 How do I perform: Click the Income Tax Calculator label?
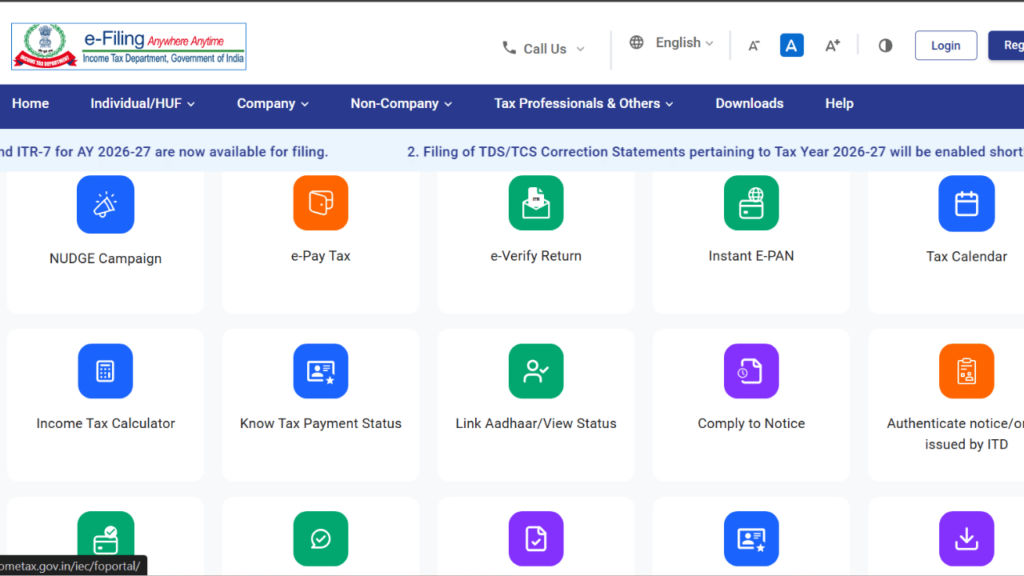105,423
